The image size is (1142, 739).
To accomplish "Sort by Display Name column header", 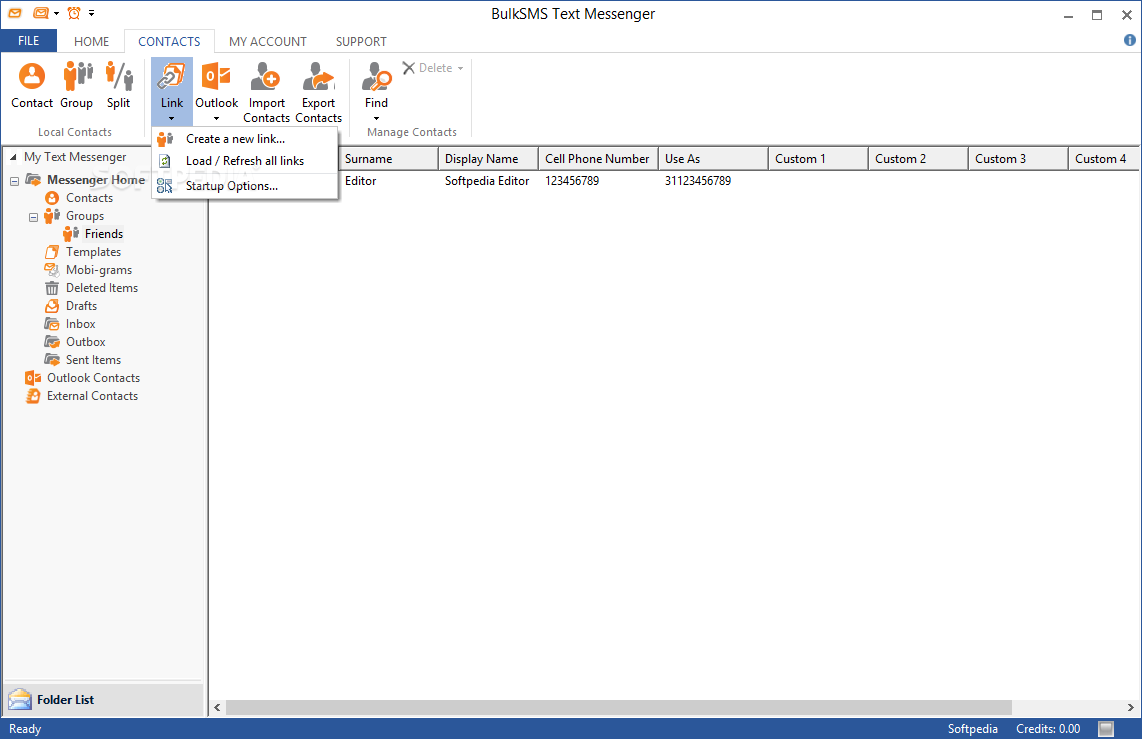I will point(488,159).
